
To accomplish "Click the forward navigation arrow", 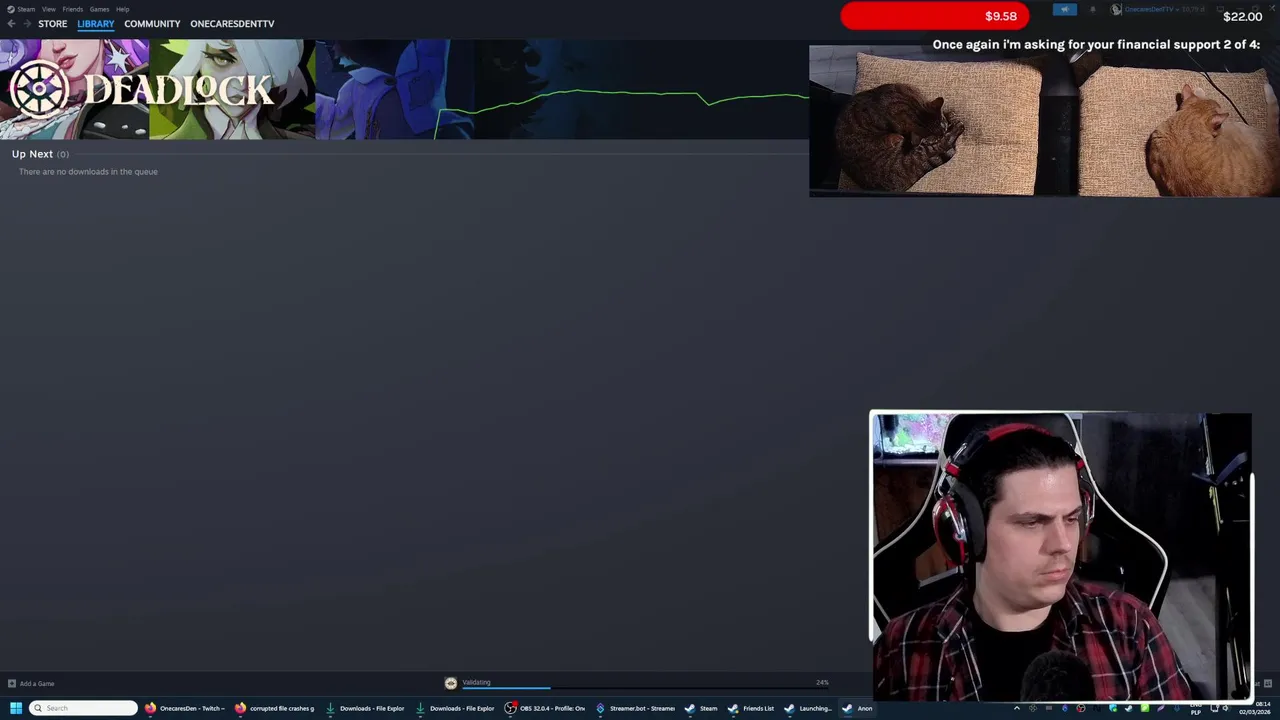I will click(x=27, y=23).
